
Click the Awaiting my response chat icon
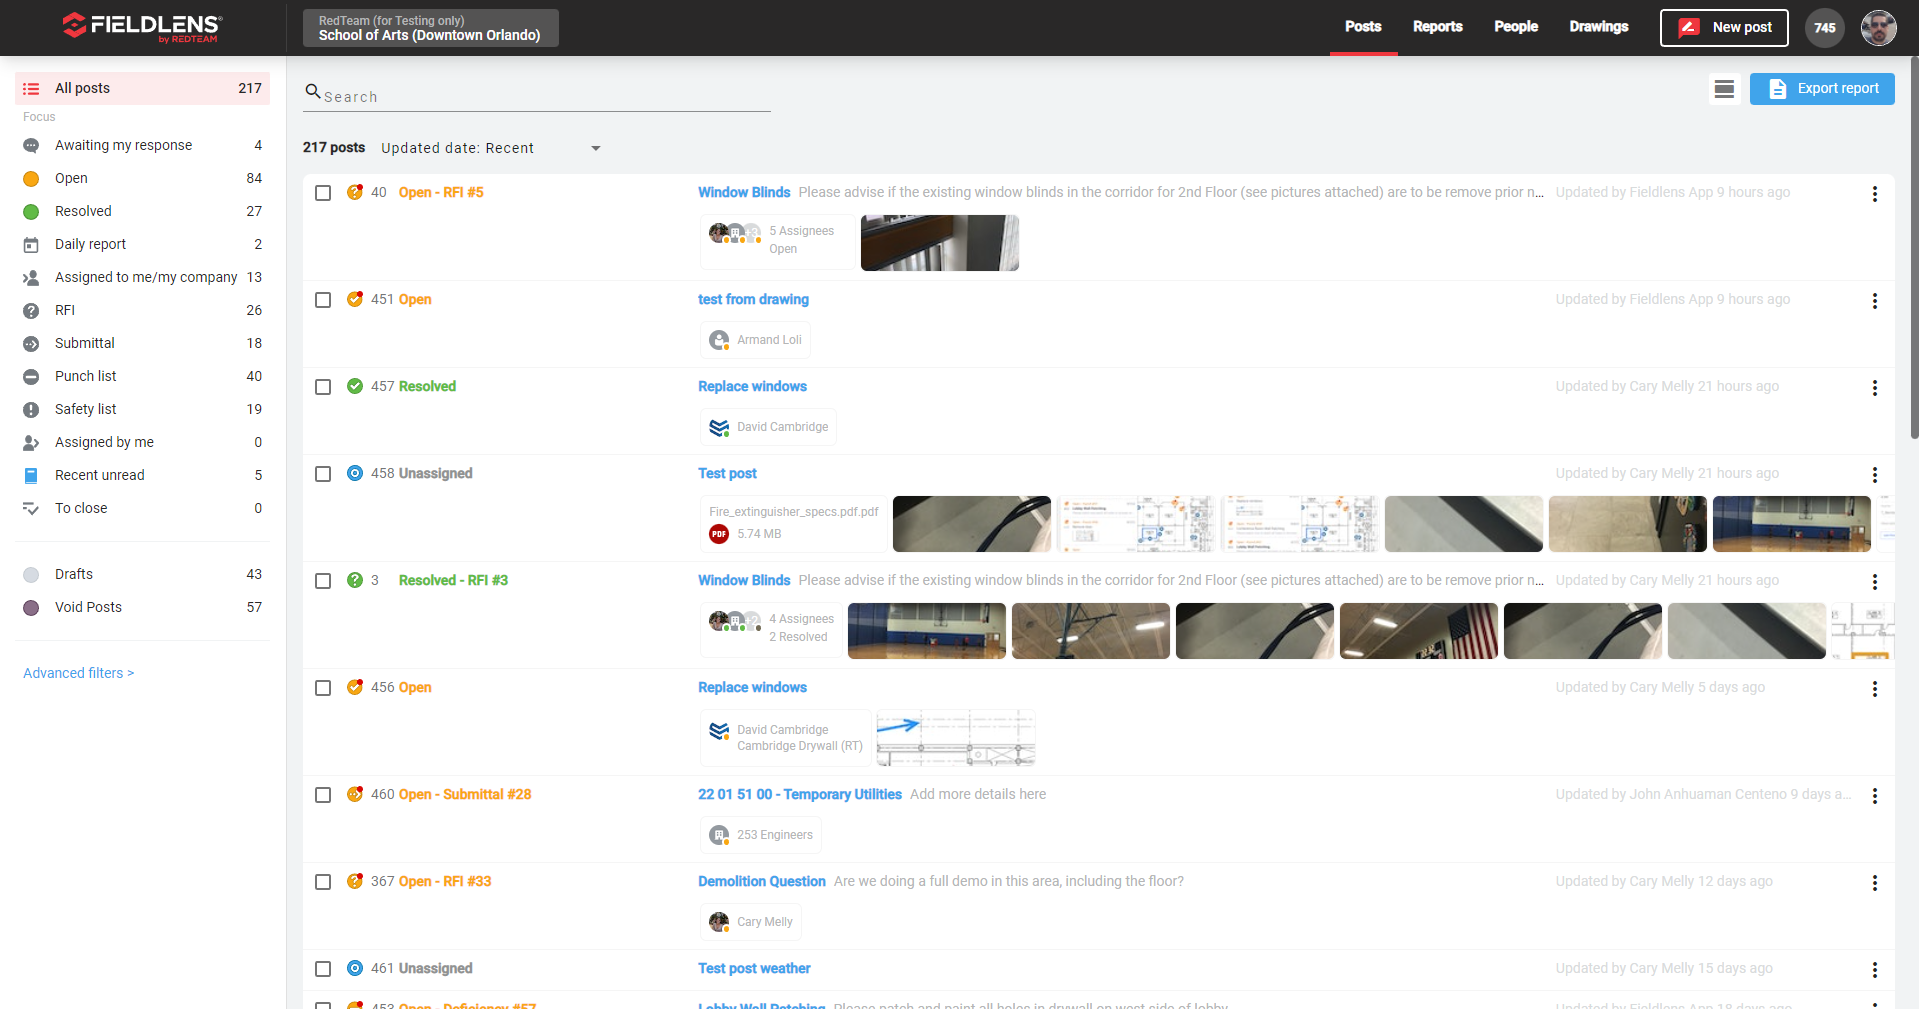pos(31,145)
